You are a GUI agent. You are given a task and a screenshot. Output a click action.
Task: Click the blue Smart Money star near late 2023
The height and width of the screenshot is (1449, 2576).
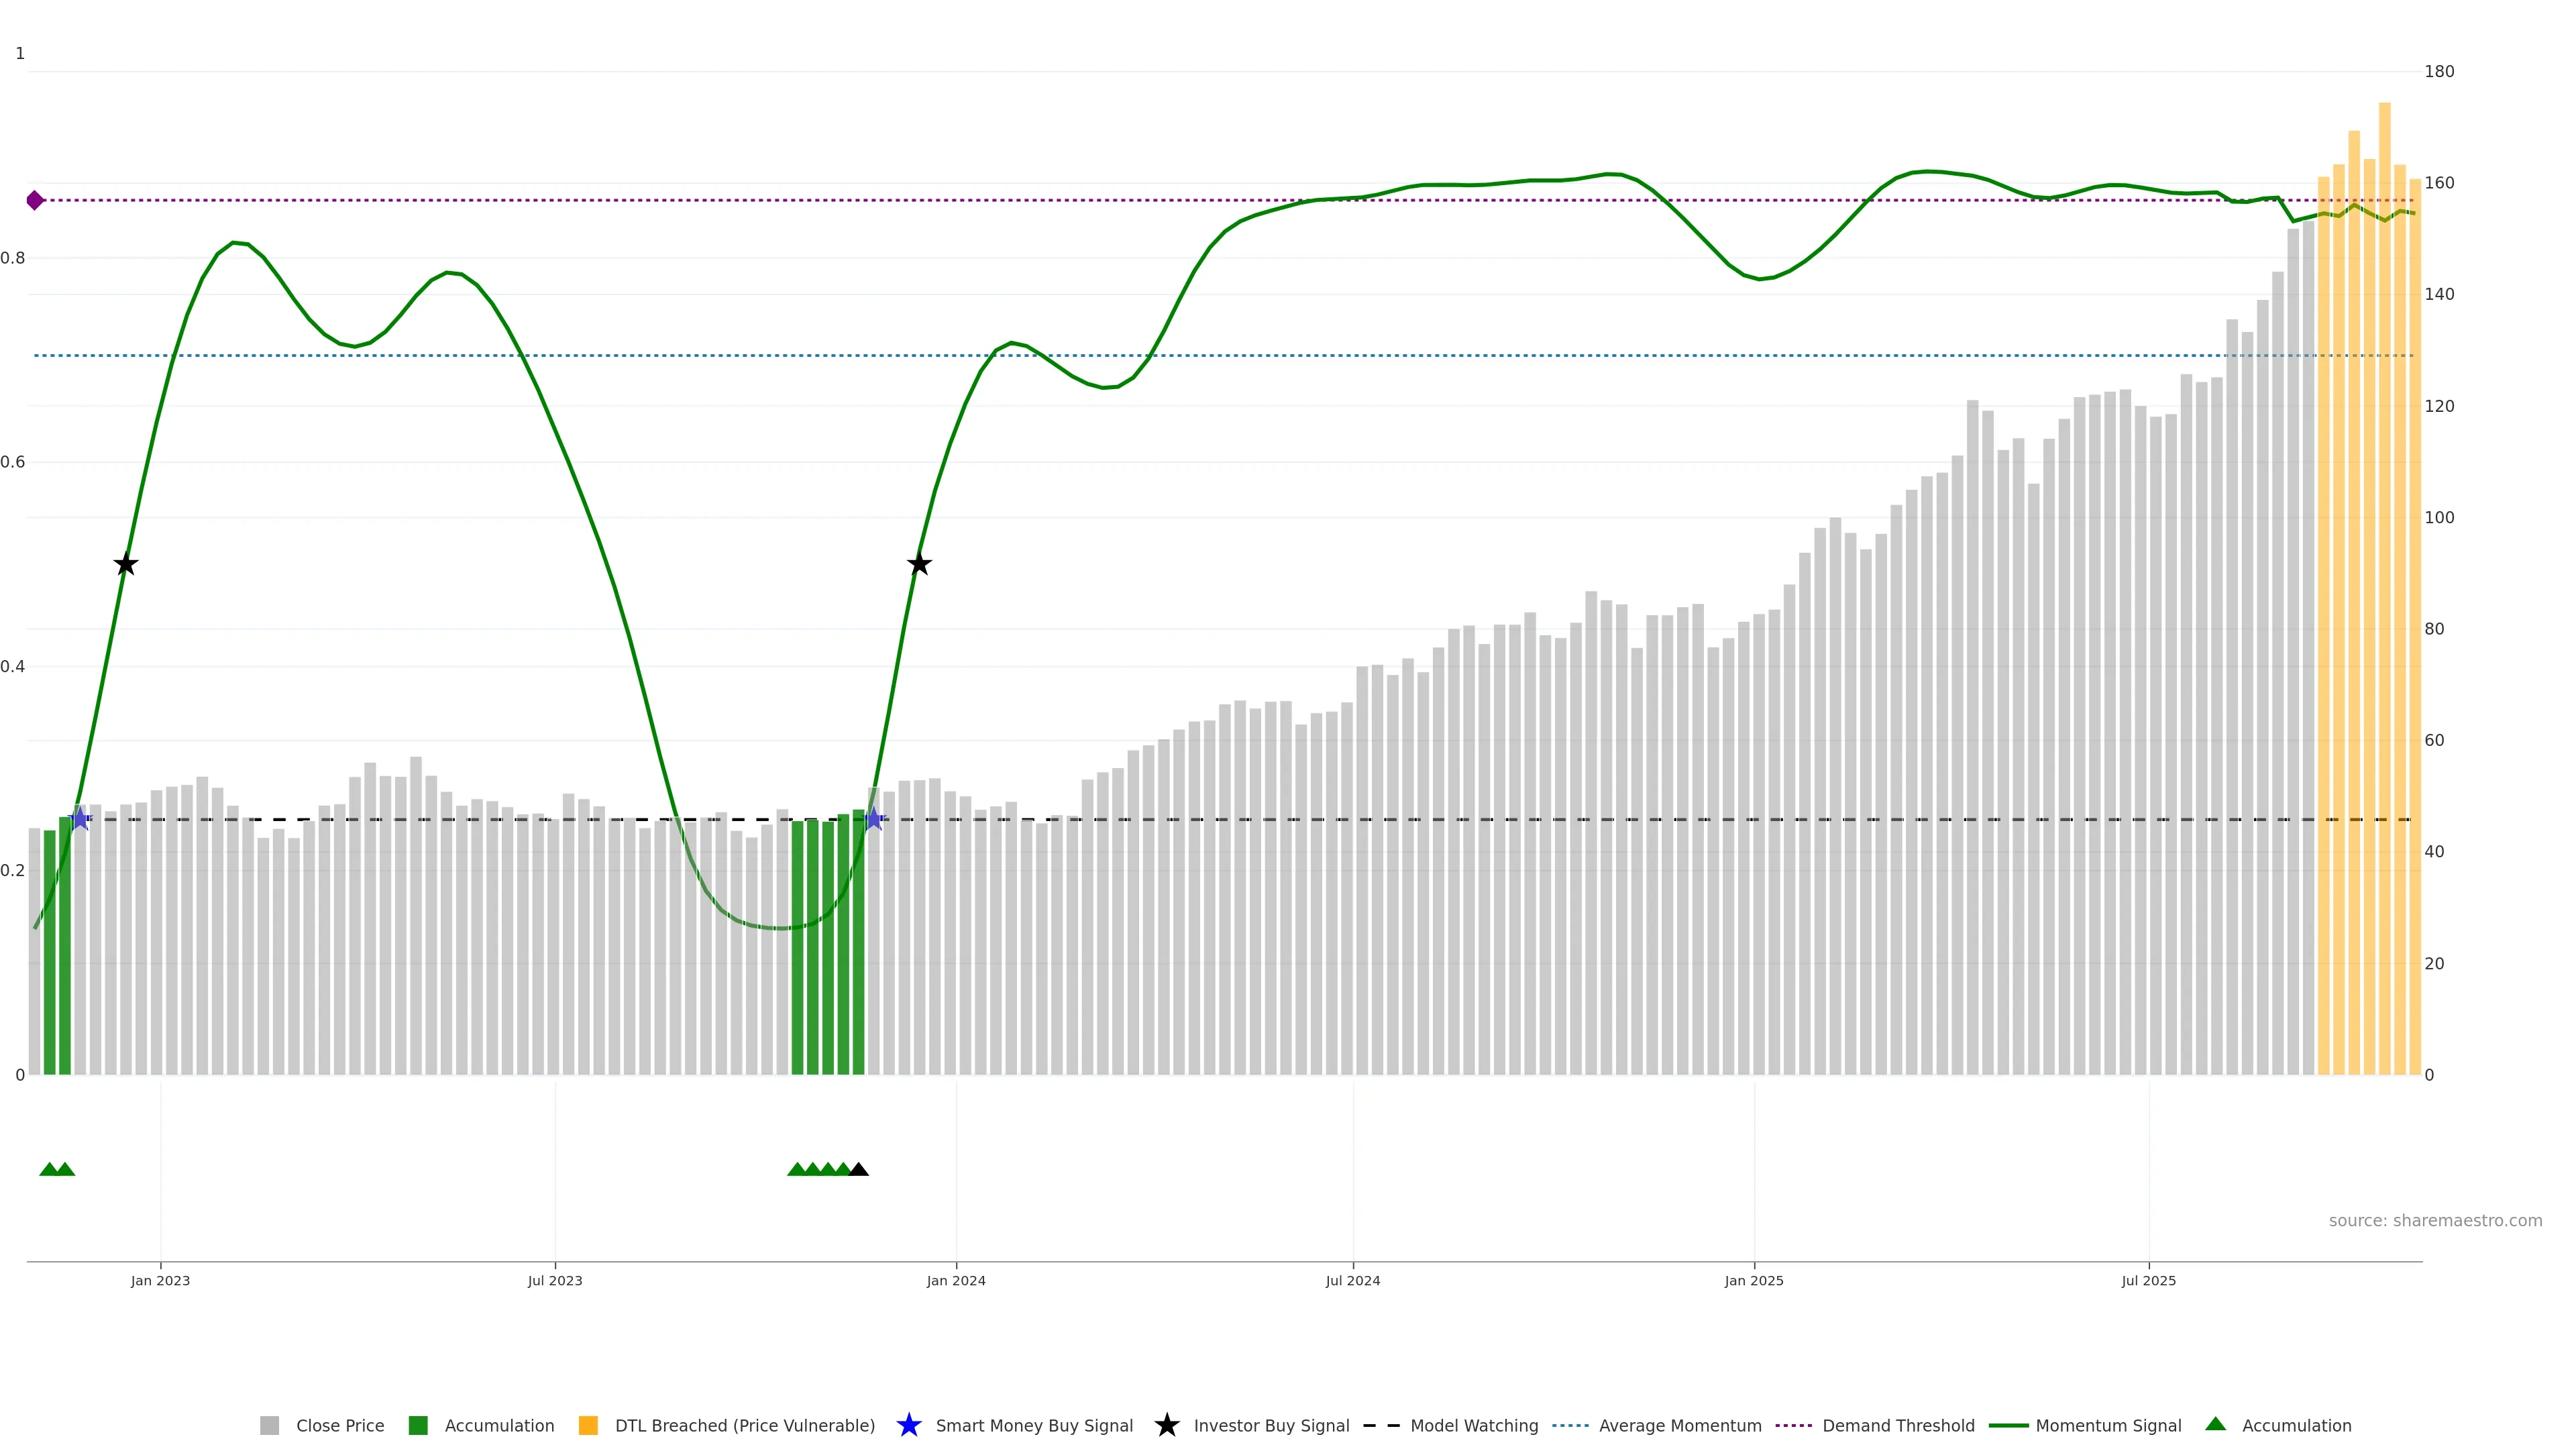click(x=874, y=819)
